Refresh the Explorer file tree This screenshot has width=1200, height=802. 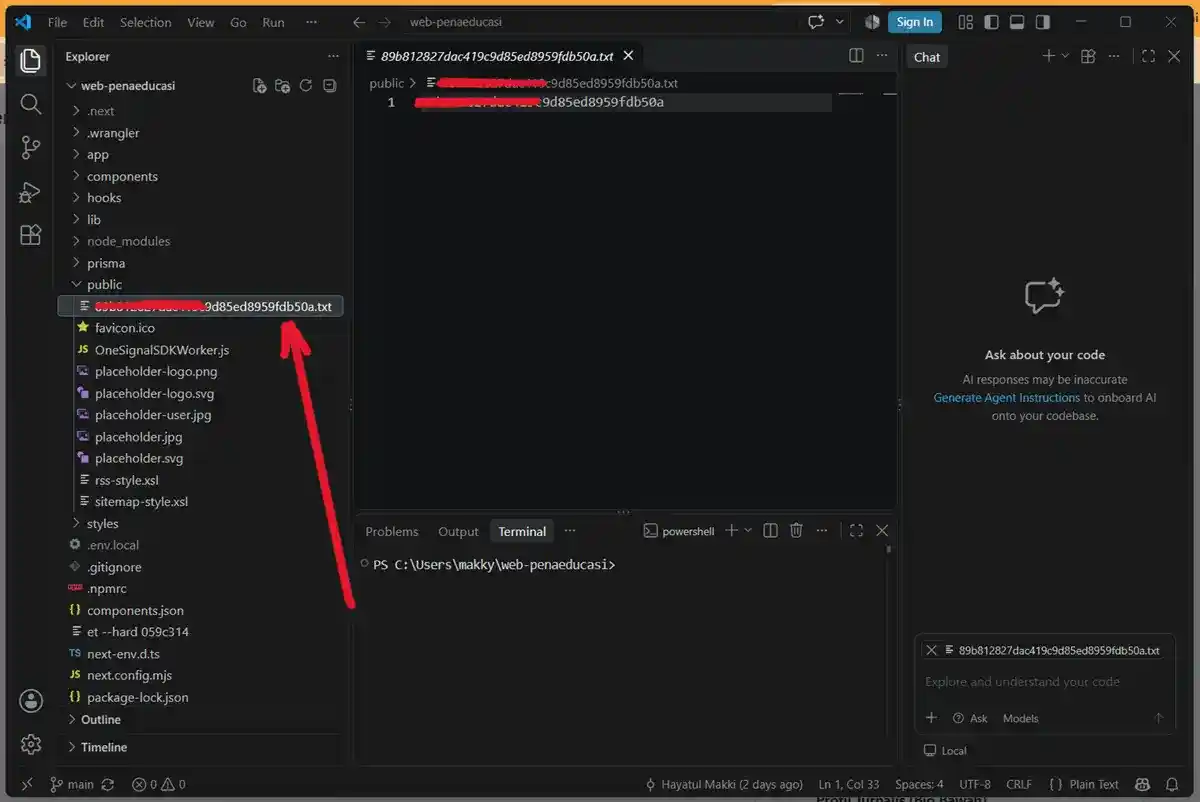click(x=306, y=86)
